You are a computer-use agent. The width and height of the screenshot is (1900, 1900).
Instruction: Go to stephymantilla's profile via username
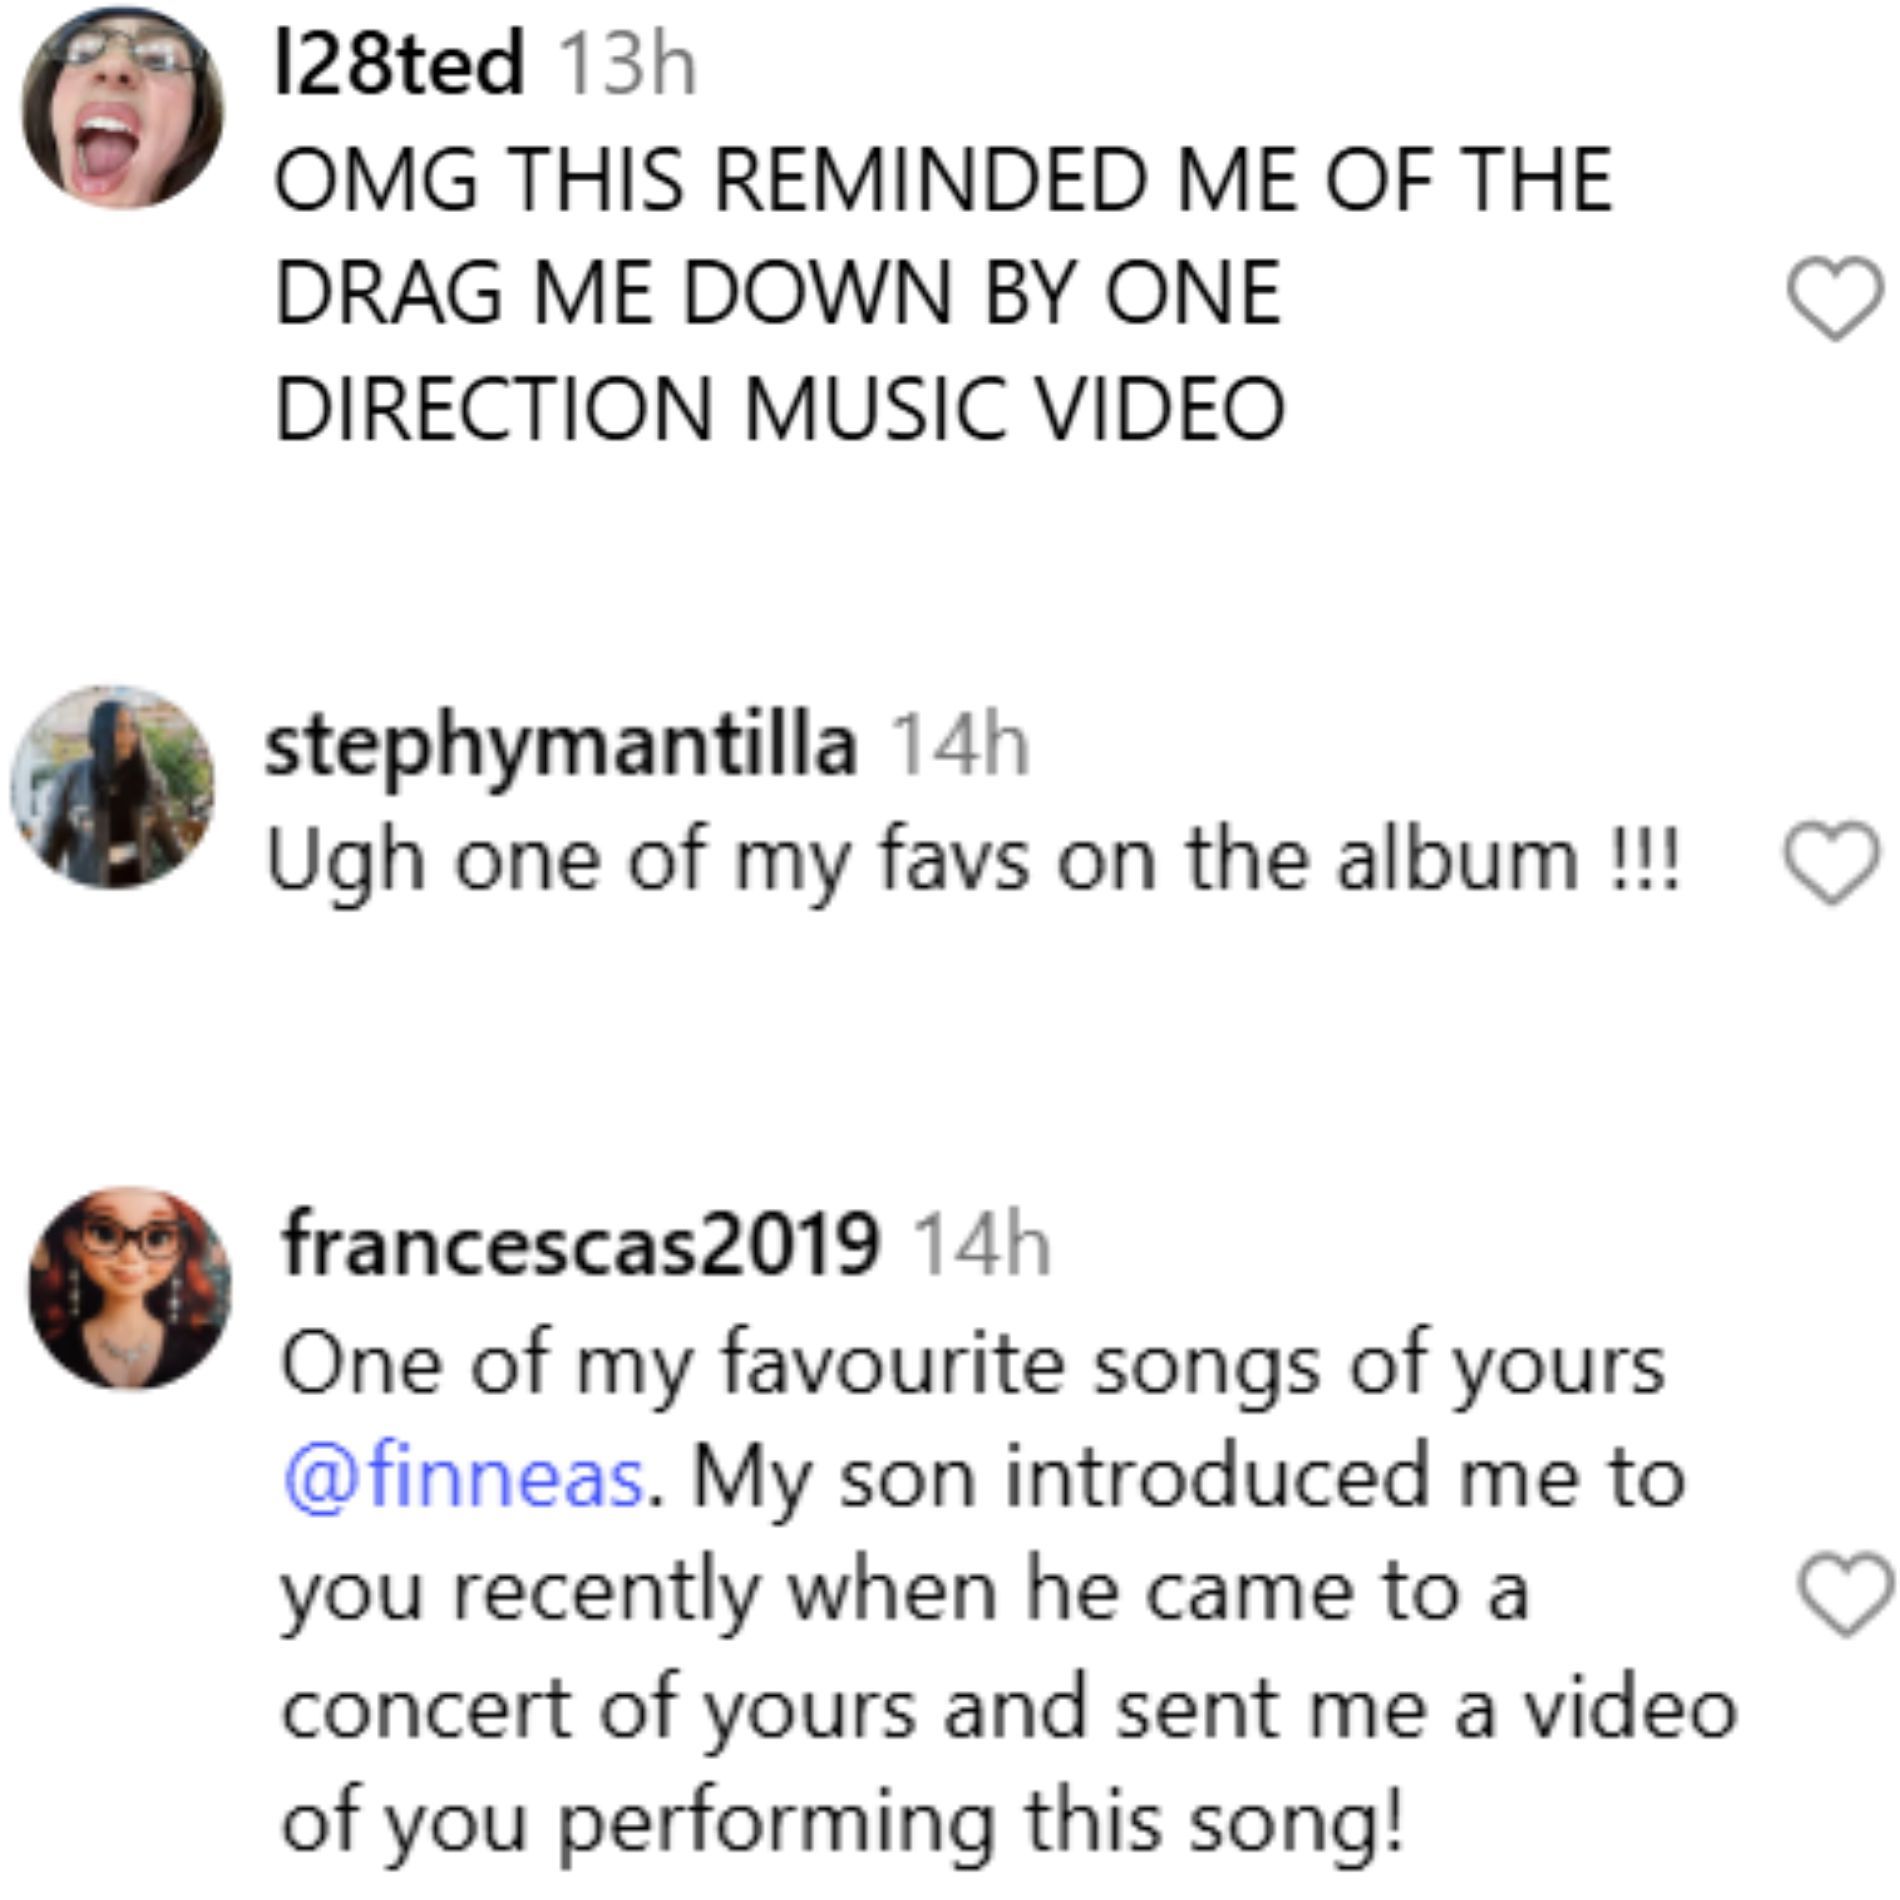tap(561, 746)
